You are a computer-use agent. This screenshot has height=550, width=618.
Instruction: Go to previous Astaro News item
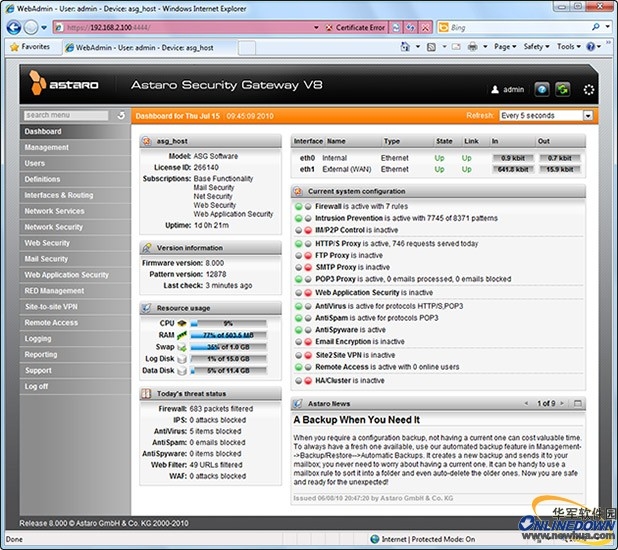(x=526, y=403)
